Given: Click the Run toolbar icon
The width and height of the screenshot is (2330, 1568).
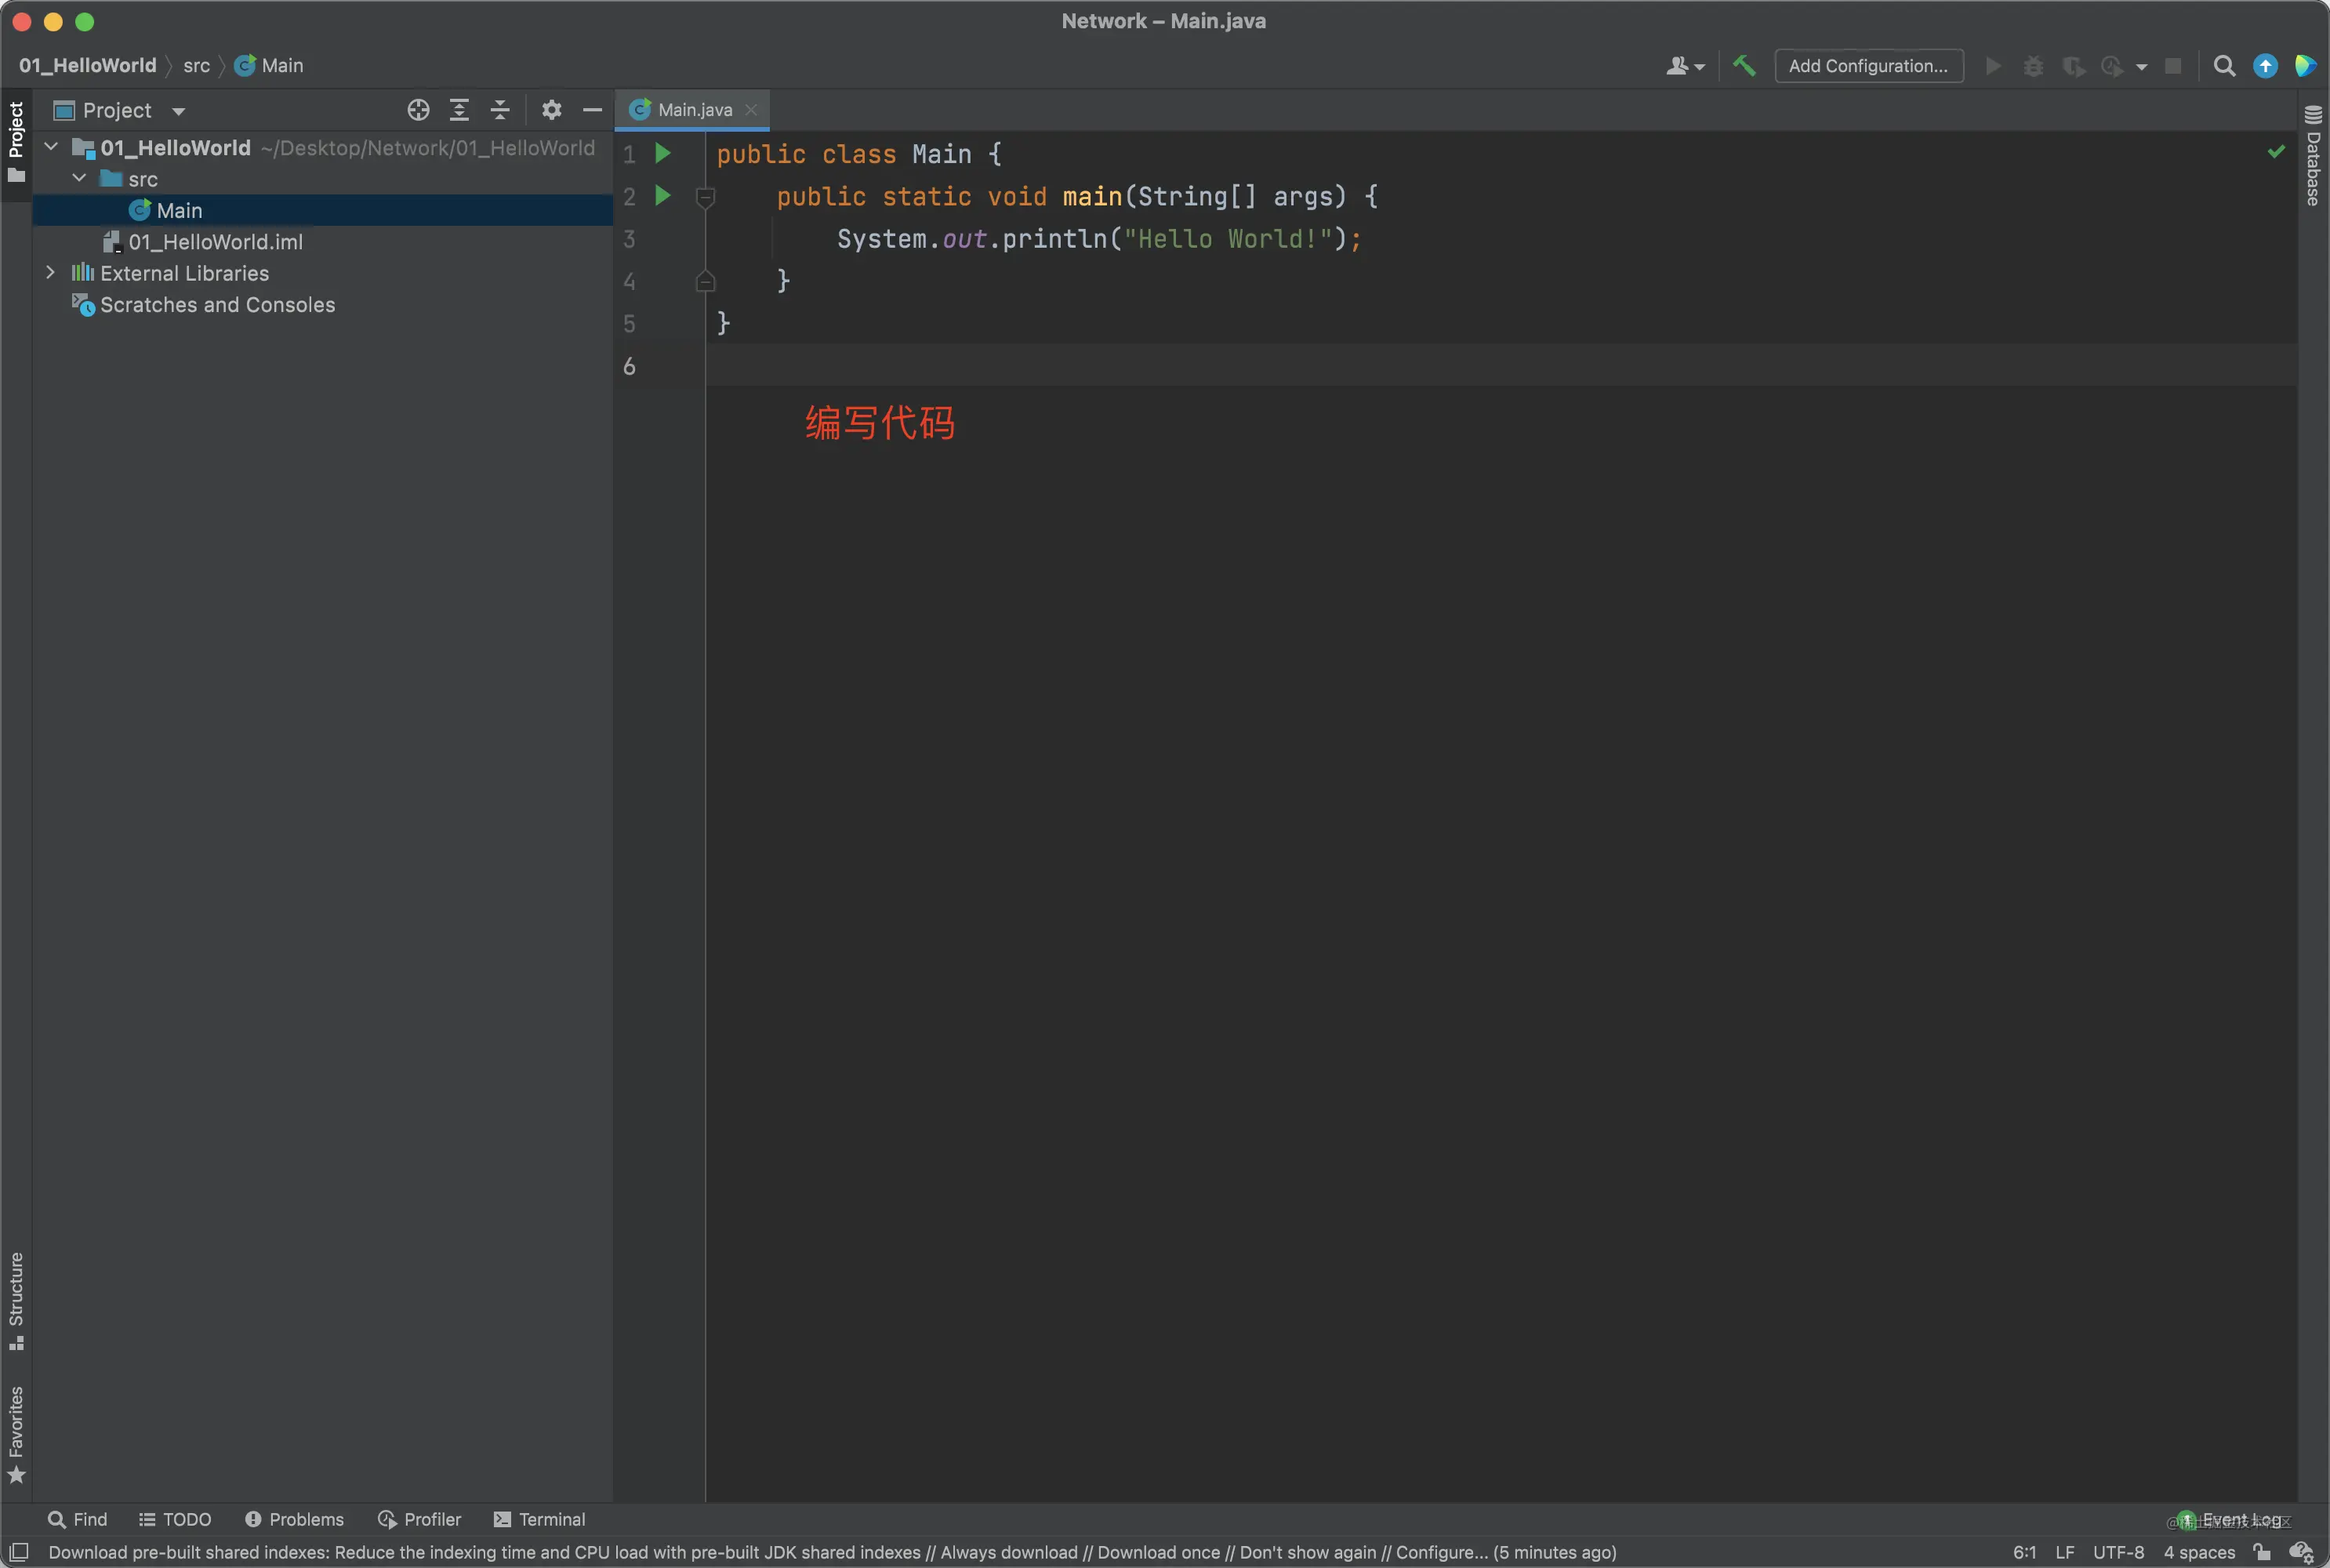Looking at the screenshot, I should pyautogui.click(x=1993, y=66).
